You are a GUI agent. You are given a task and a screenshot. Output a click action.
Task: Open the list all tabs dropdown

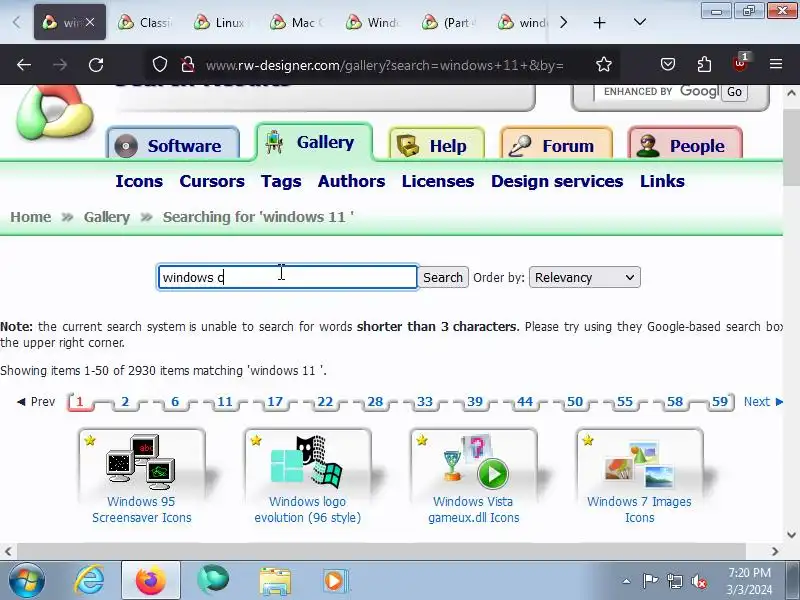(x=640, y=22)
